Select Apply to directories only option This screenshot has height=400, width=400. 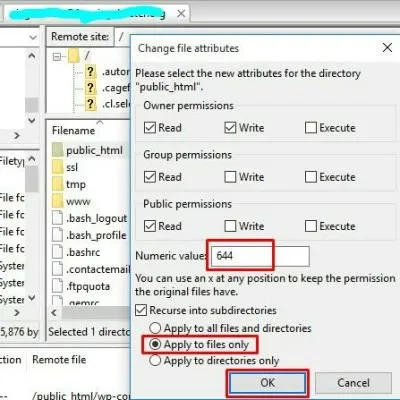click(x=155, y=360)
